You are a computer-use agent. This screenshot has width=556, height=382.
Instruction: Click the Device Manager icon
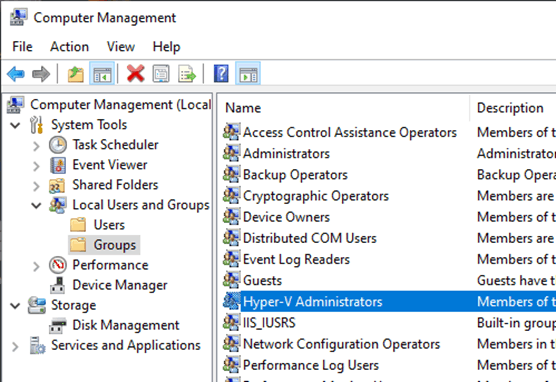(x=57, y=285)
